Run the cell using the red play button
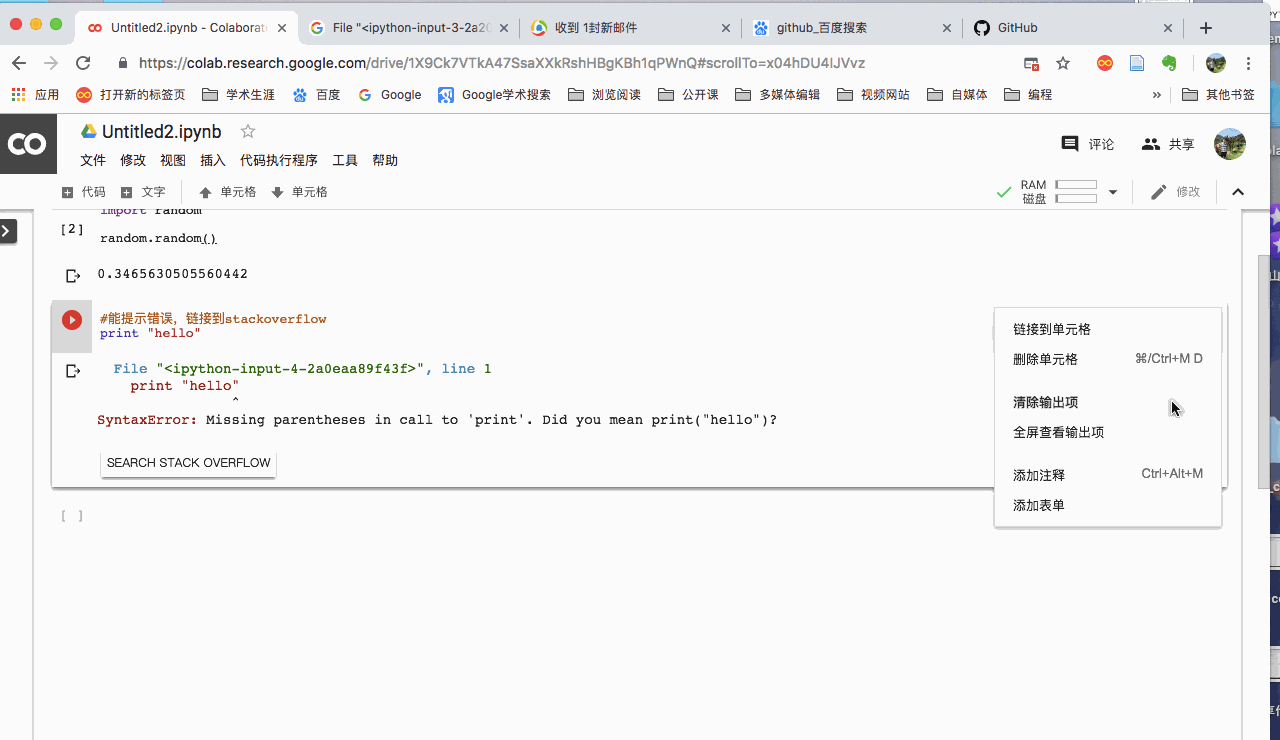This screenshot has height=740, width=1280. point(70,320)
